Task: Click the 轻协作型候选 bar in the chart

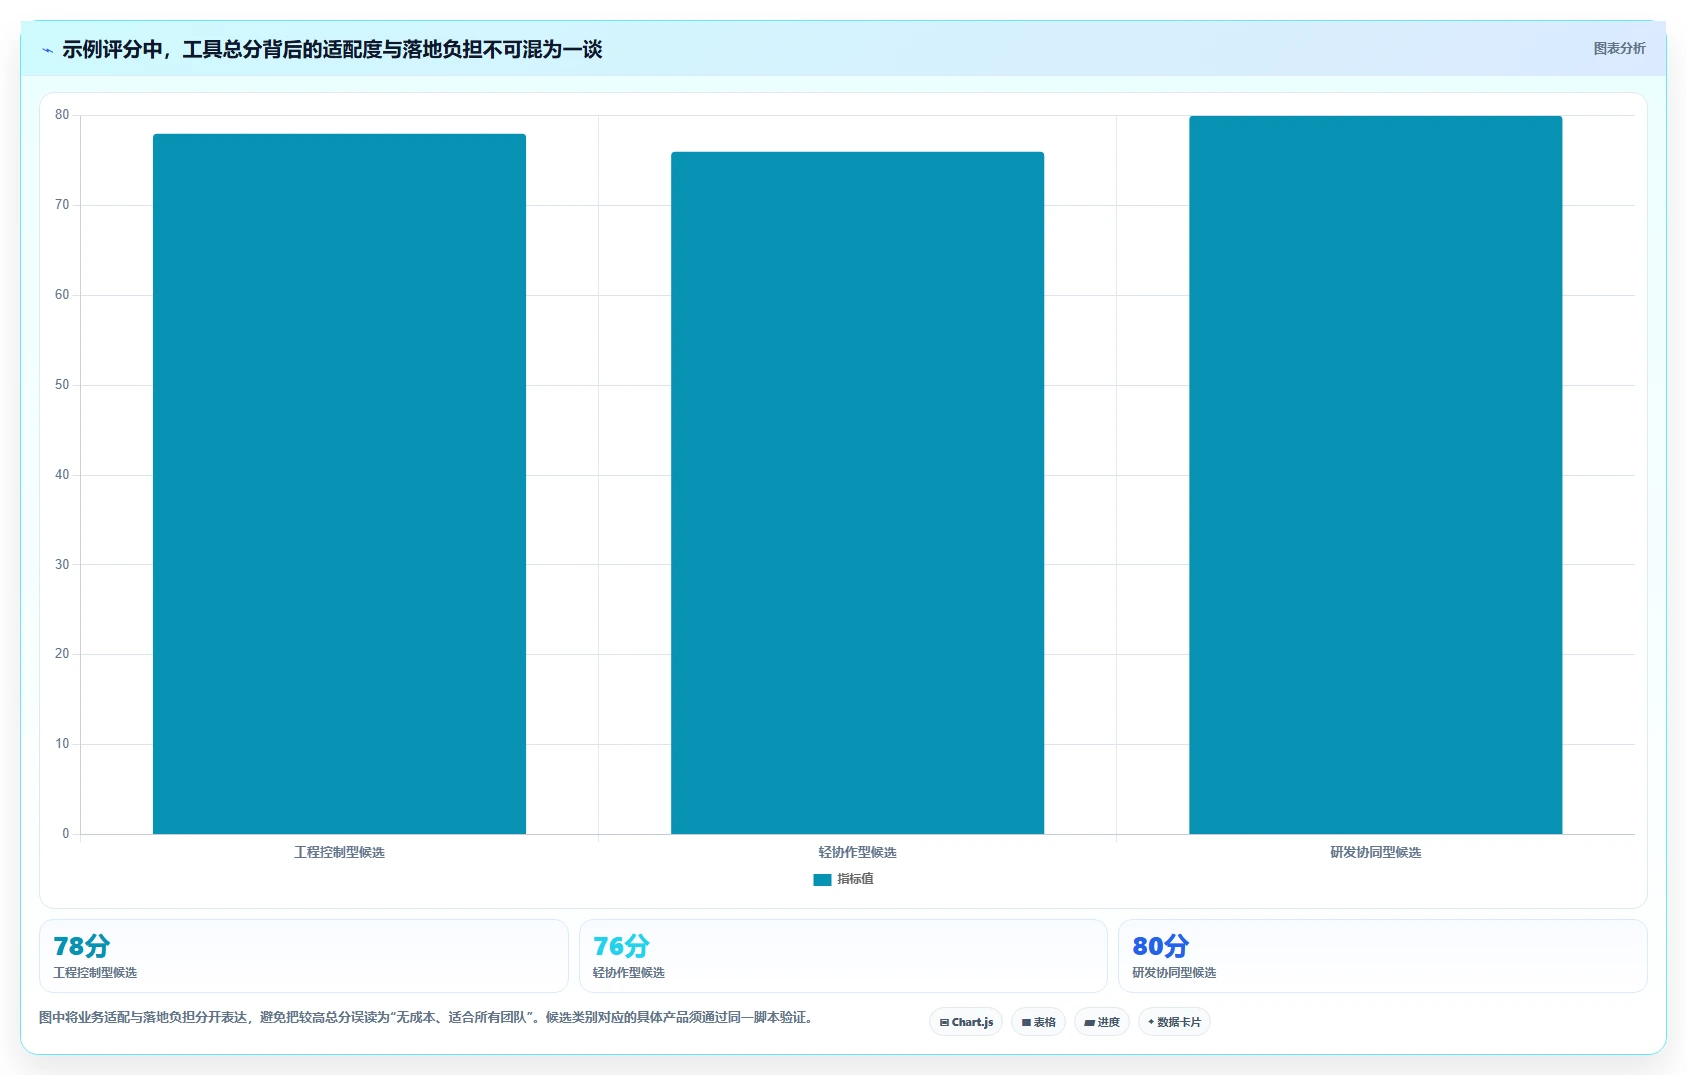Action: click(x=857, y=493)
